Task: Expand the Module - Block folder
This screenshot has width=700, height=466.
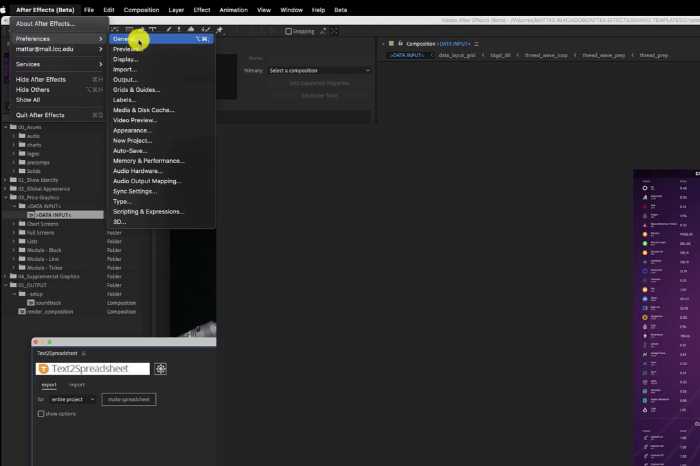Action: pyautogui.click(x=14, y=250)
